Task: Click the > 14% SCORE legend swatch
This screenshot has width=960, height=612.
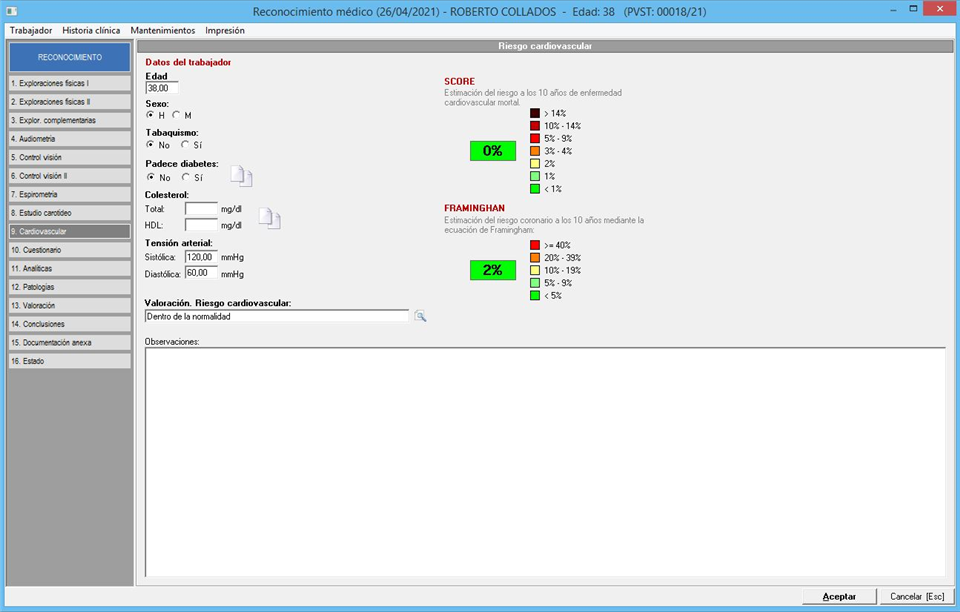Action: 535,113
